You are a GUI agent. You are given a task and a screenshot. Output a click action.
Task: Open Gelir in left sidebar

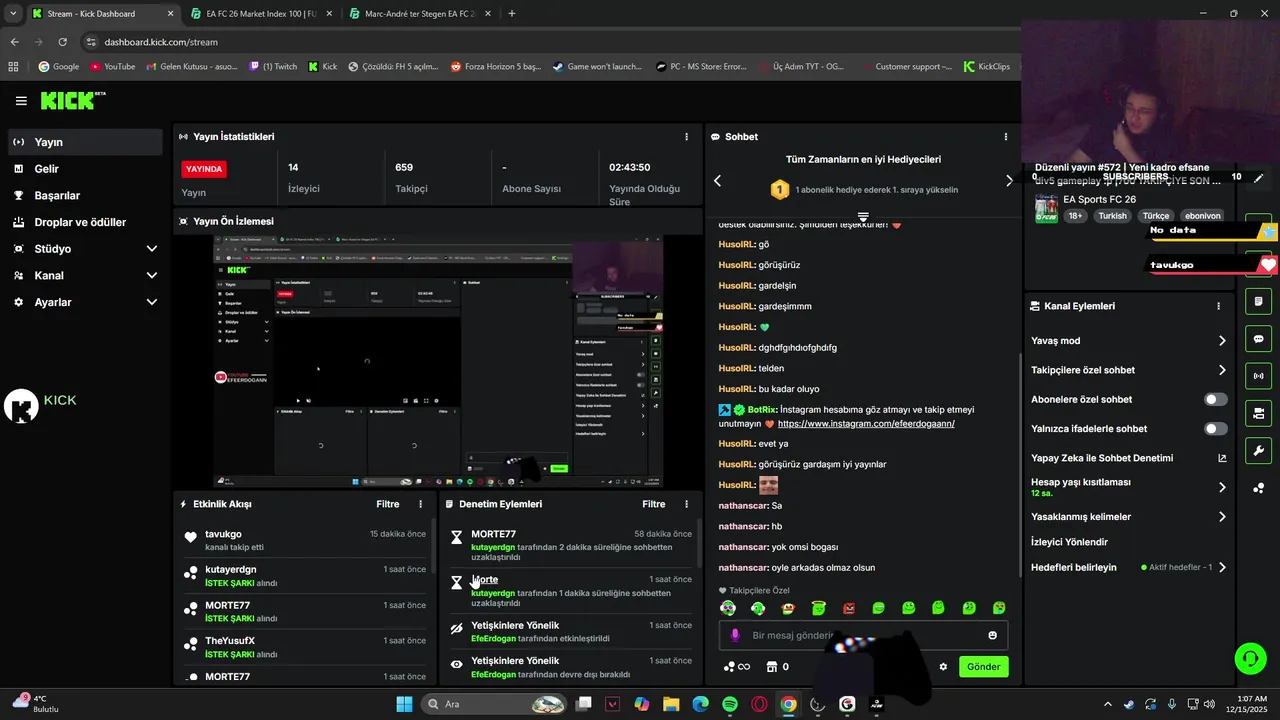pos(85,169)
